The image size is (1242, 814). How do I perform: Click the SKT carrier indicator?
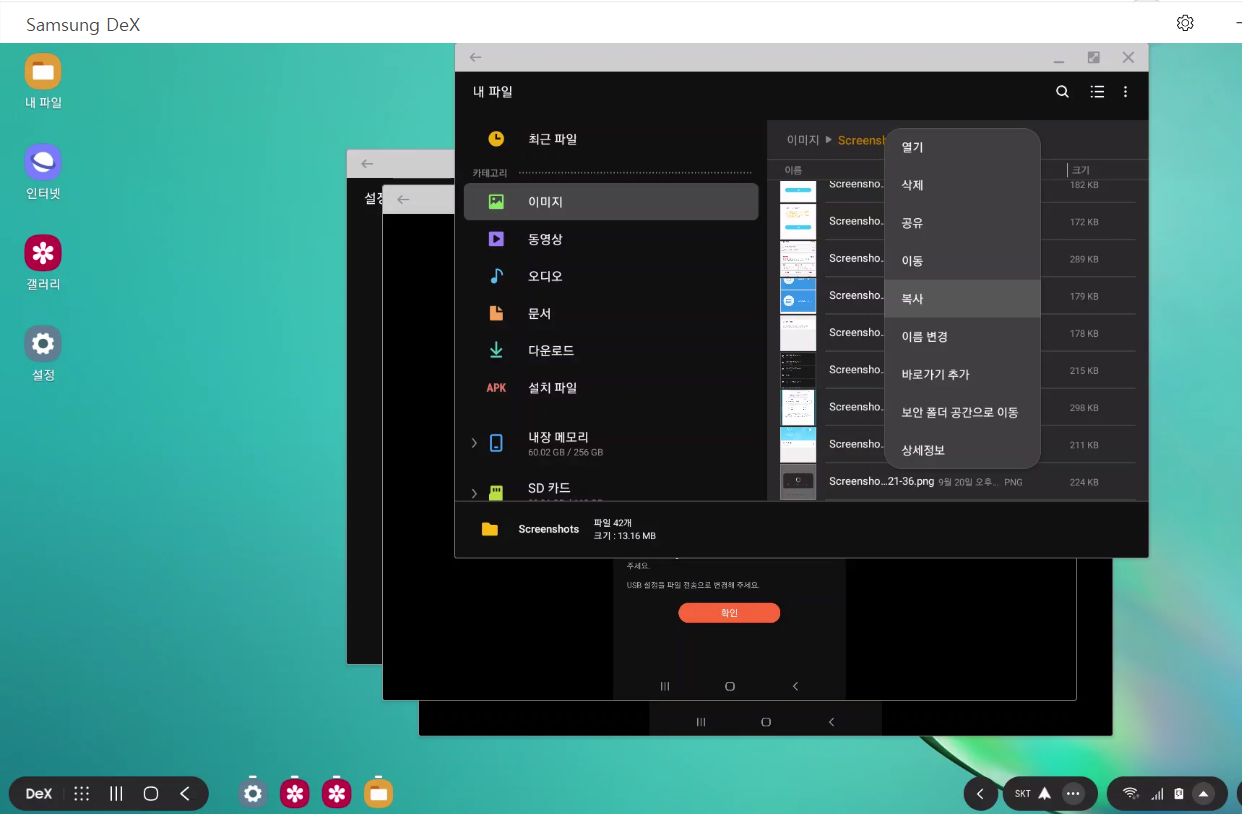click(1022, 794)
